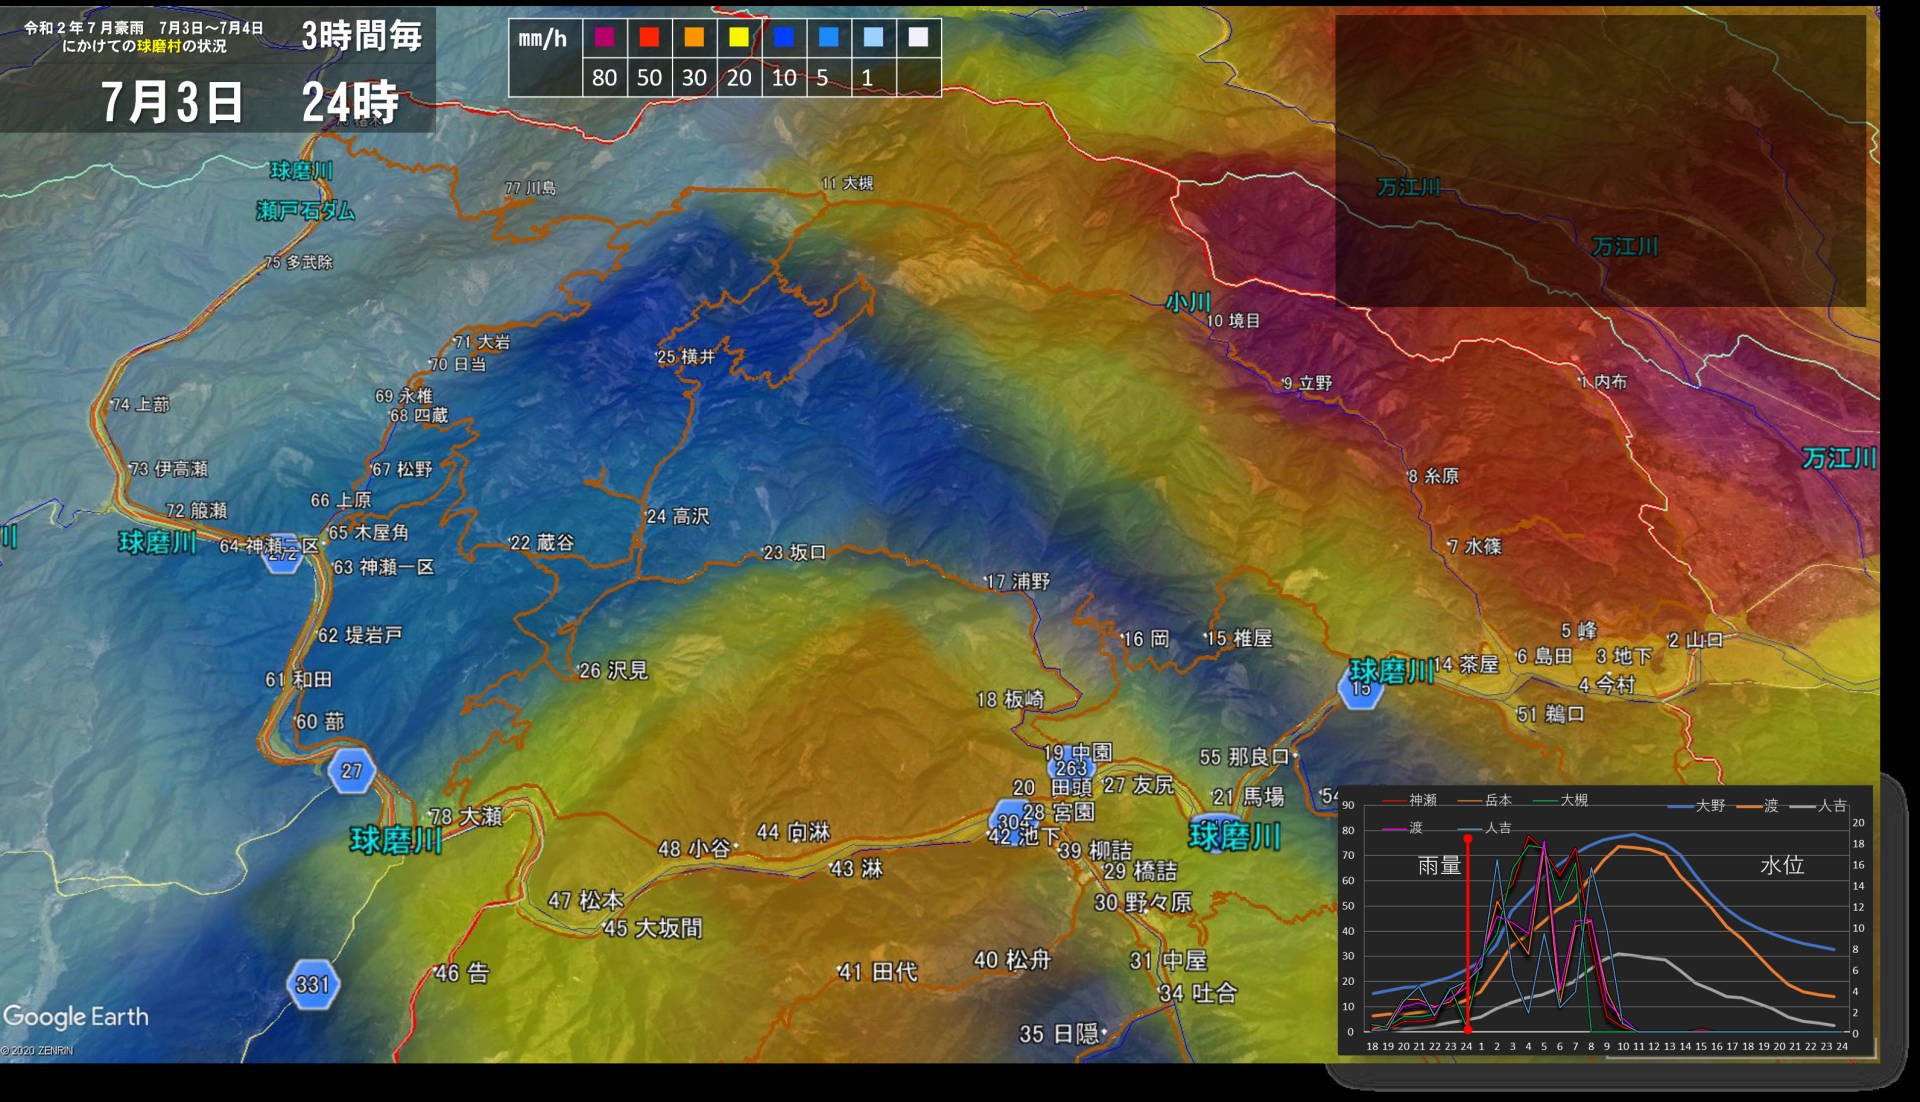Click the 40 松舟 place marker
This screenshot has height=1102, width=1920.
pos(1012,960)
